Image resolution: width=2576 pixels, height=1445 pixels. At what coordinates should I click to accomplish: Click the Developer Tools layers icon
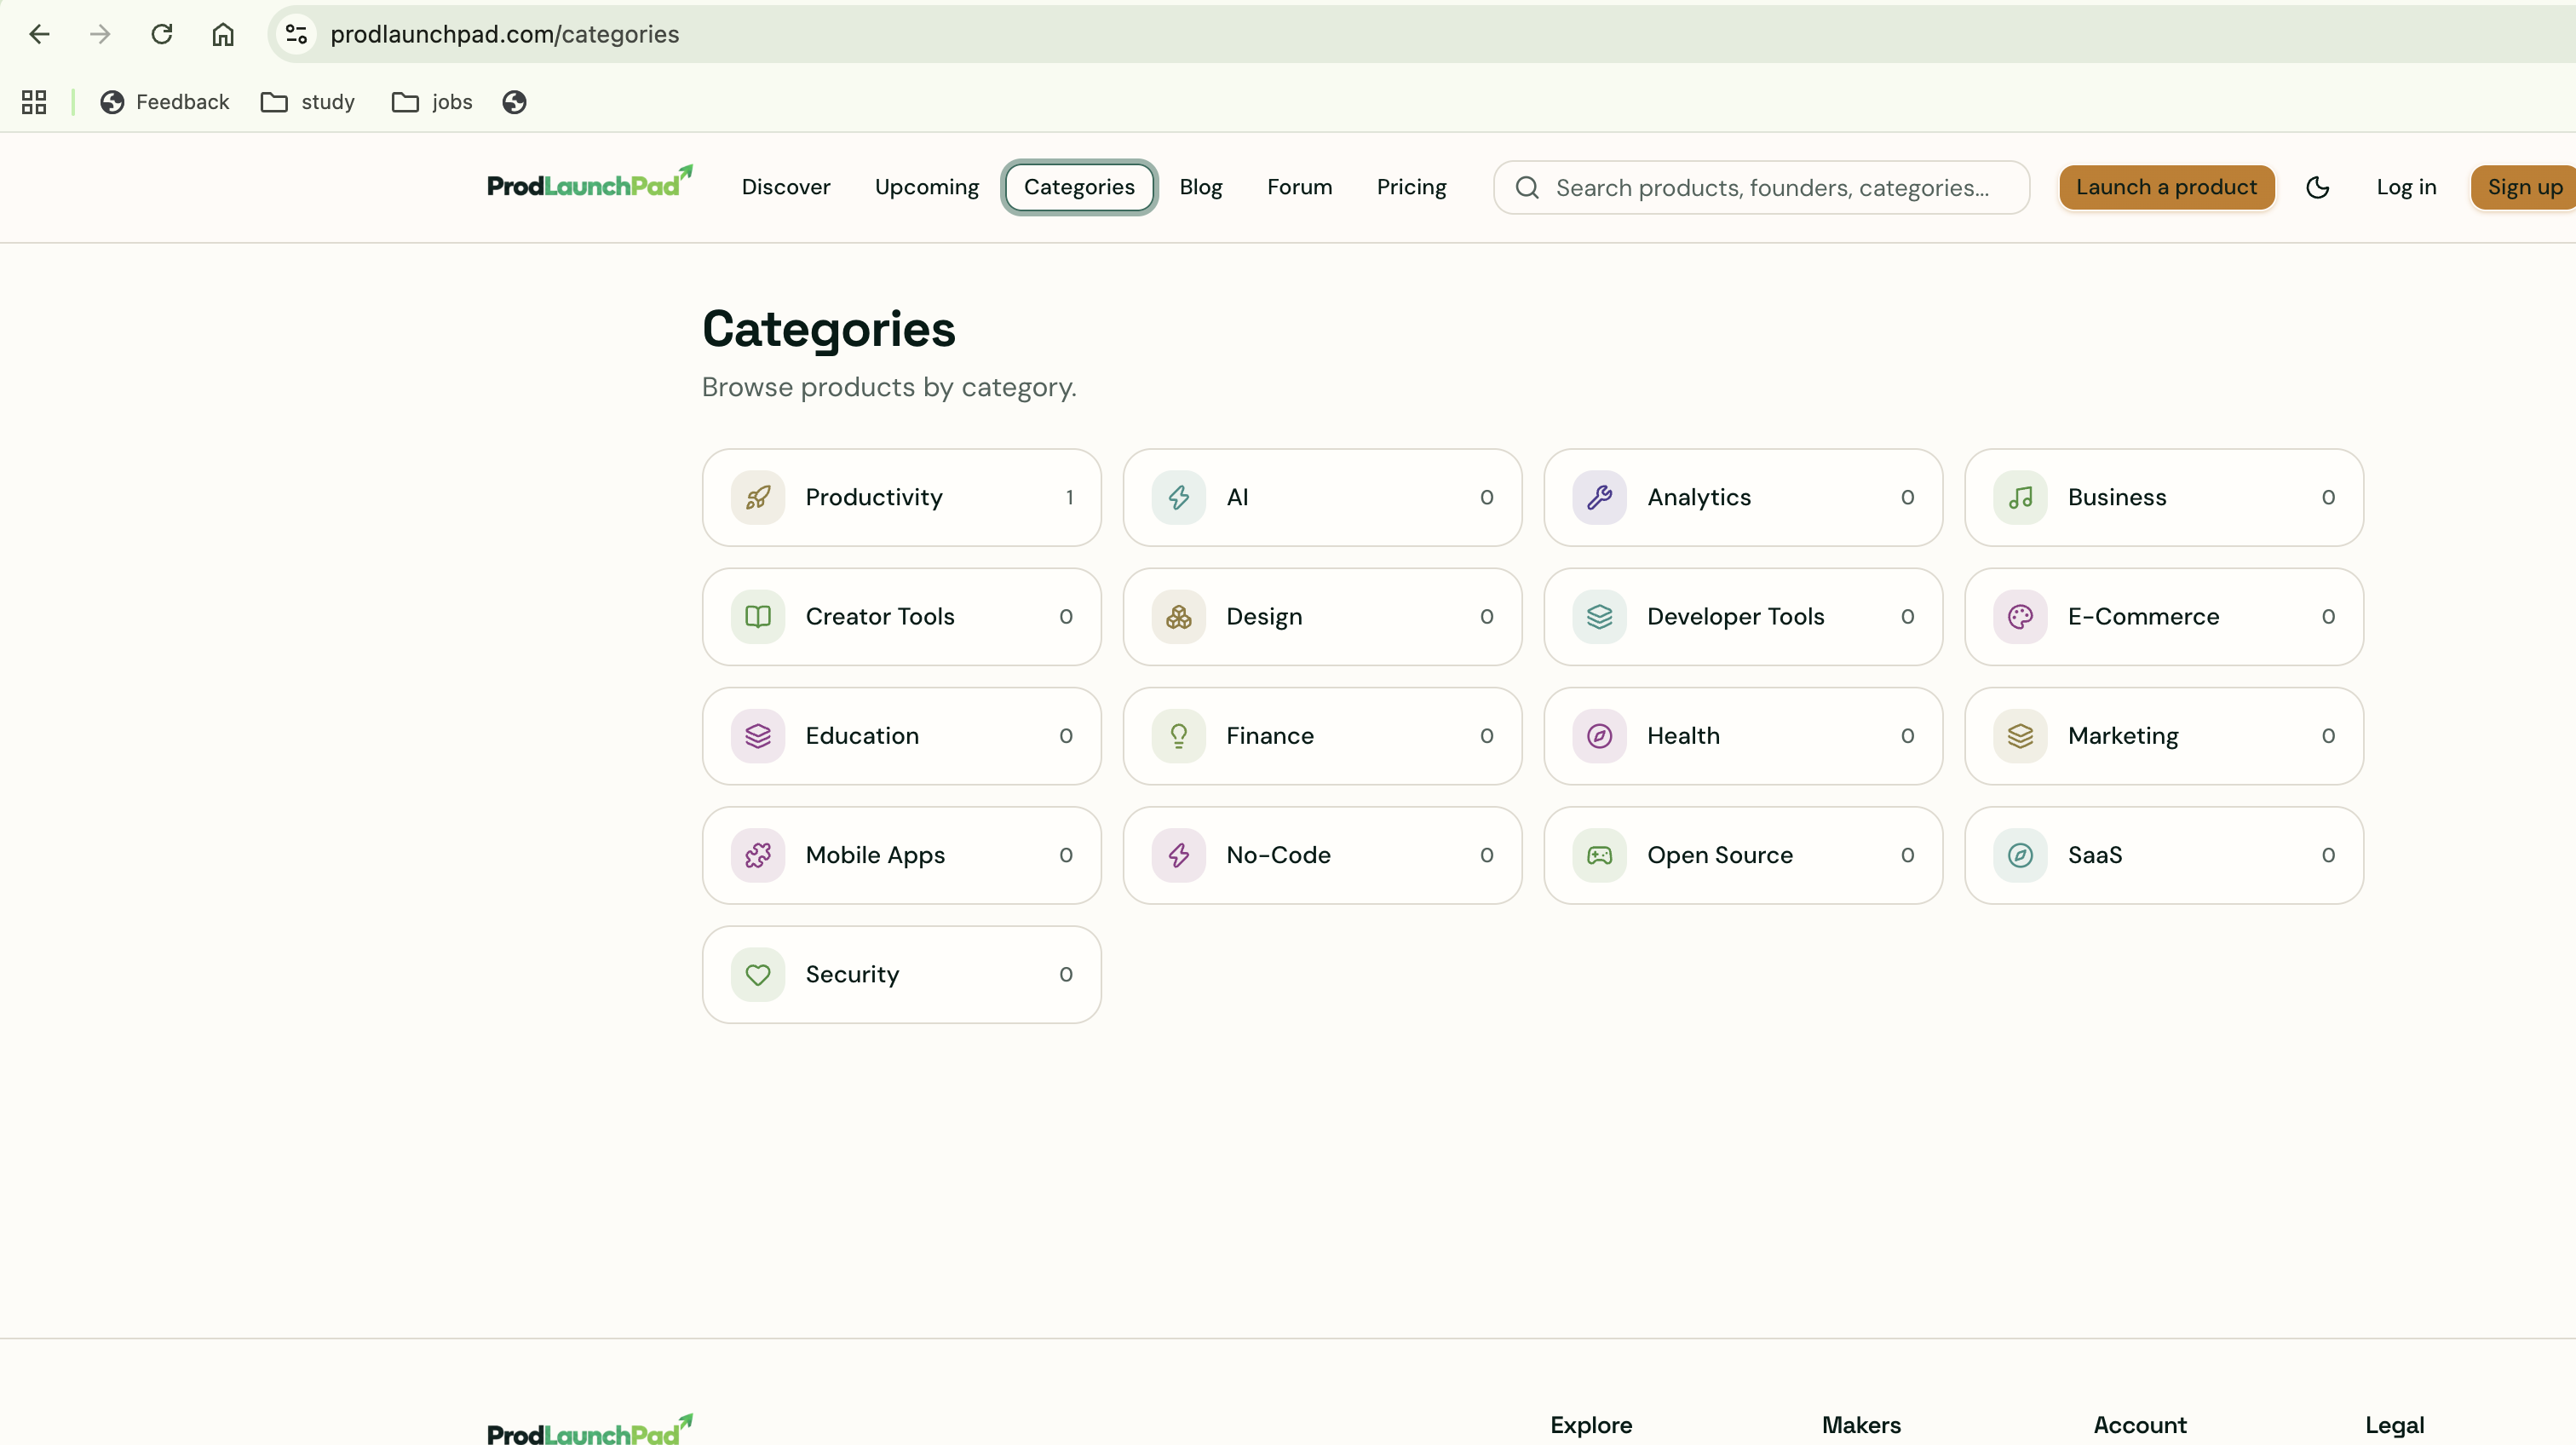tap(1600, 616)
